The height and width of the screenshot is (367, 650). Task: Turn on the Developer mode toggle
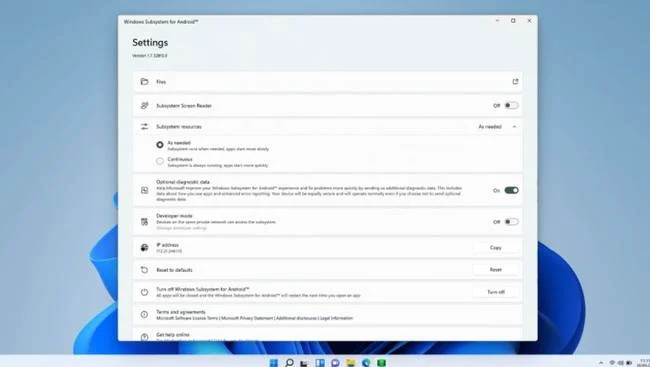(x=511, y=222)
